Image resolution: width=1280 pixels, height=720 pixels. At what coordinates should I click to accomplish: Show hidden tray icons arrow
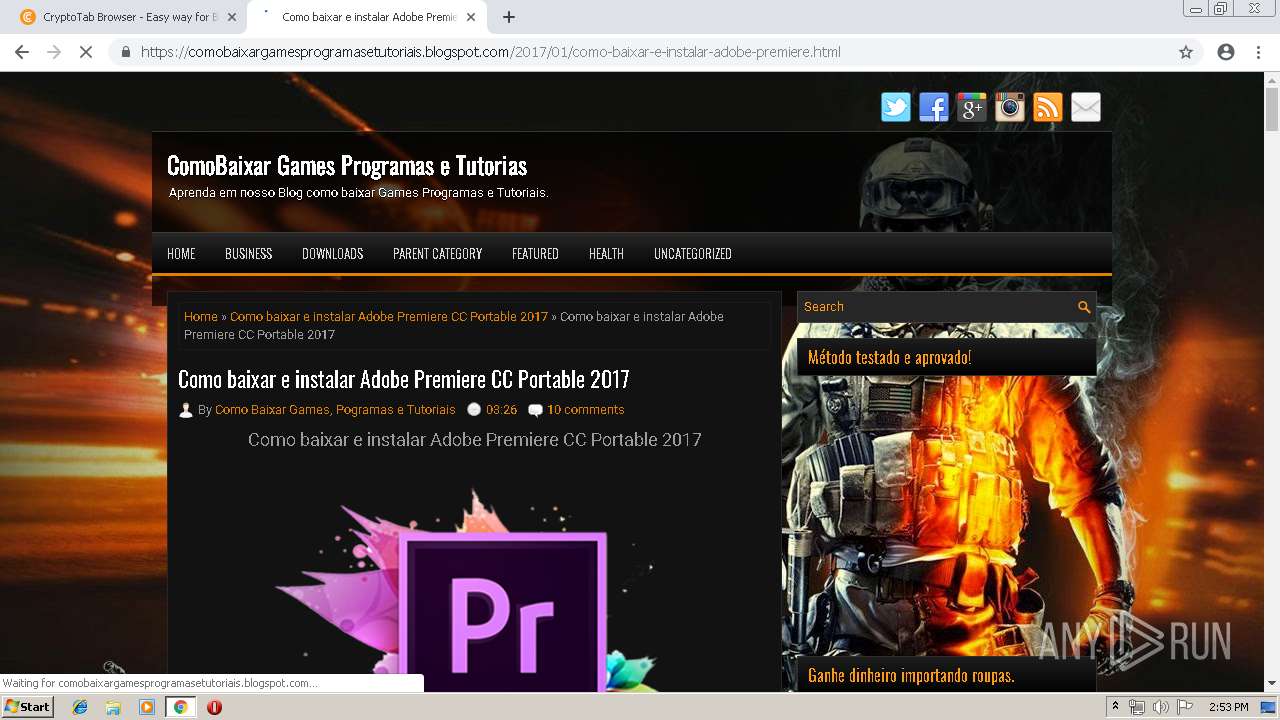point(1115,707)
